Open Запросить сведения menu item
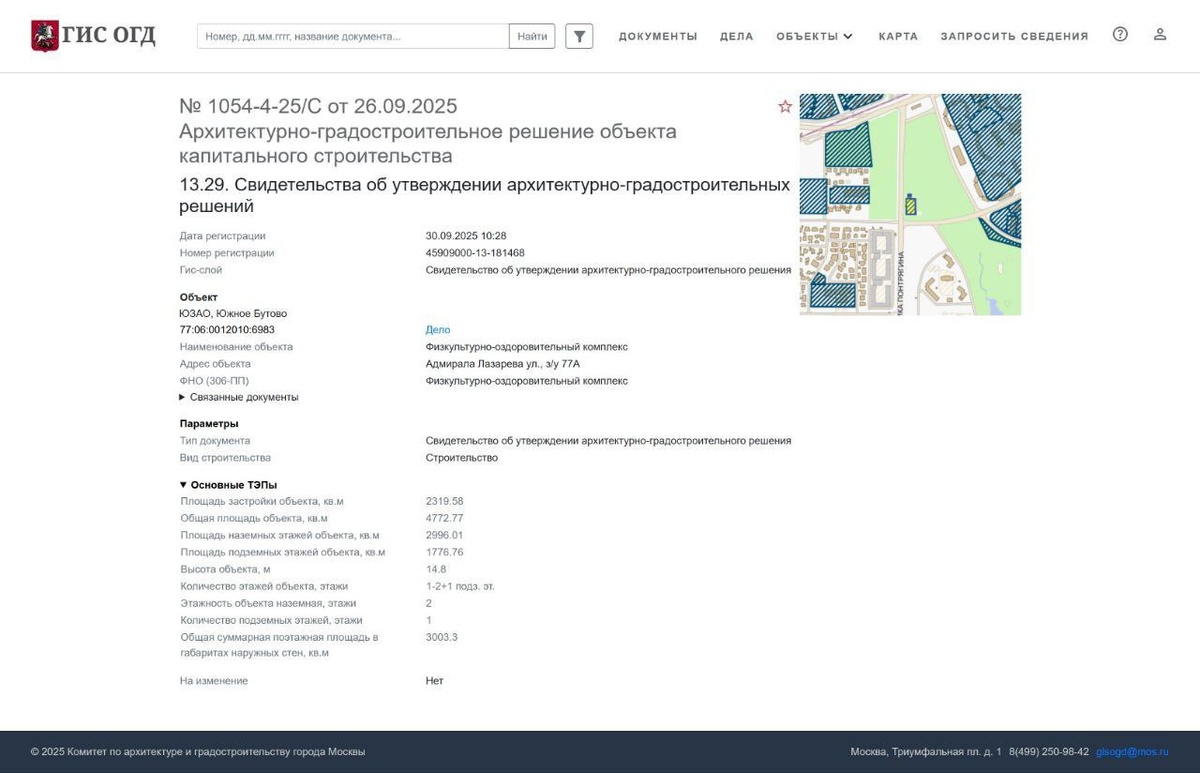 point(1014,36)
